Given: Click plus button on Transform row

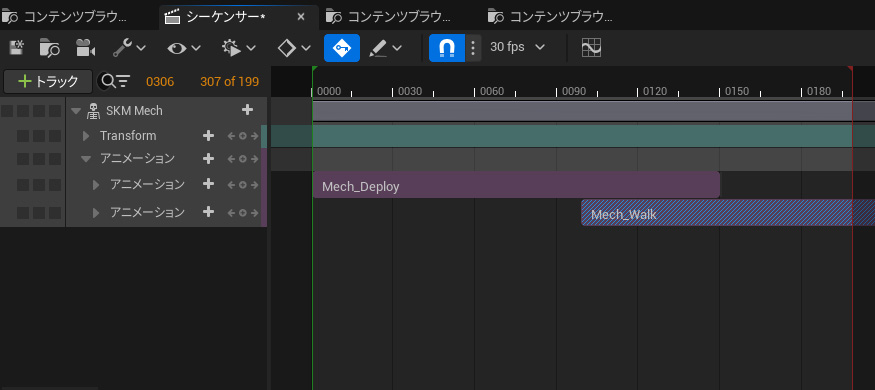Looking at the screenshot, I should coord(208,136).
